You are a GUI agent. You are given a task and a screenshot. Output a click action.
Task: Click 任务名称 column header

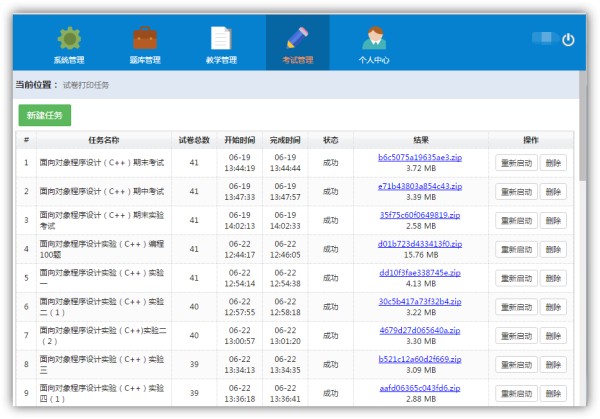tap(104, 140)
